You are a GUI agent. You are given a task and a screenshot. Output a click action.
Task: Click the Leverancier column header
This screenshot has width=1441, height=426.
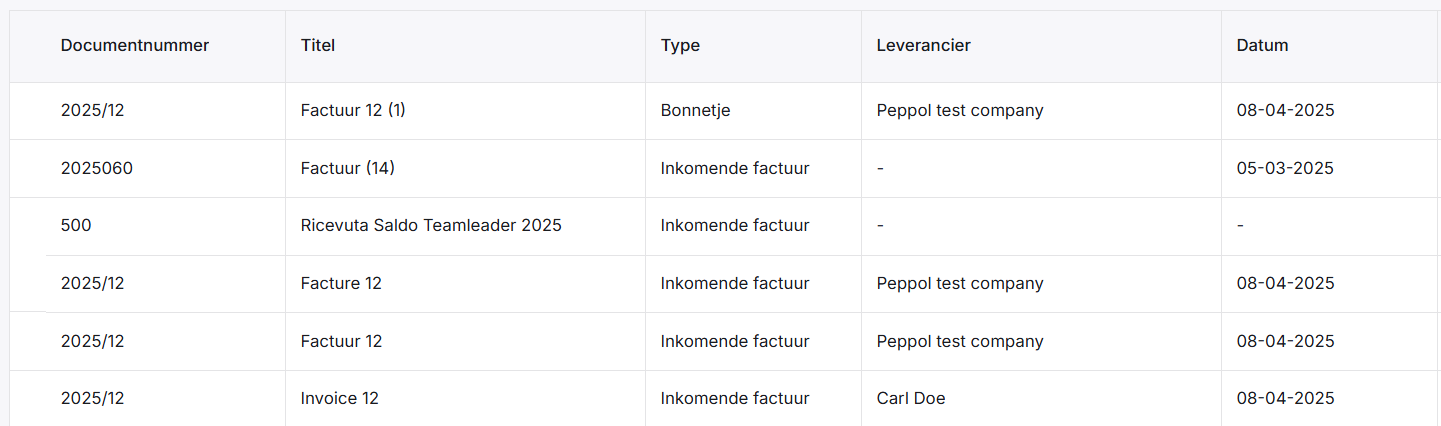[x=924, y=45]
